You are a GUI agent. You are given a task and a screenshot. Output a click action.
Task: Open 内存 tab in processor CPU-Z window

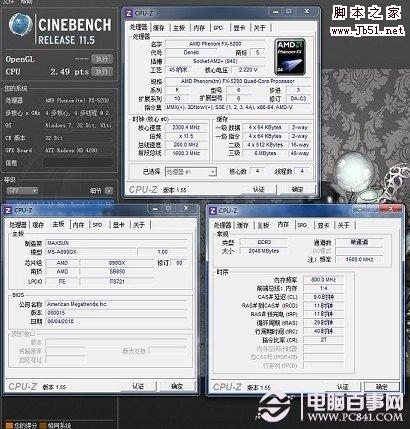pos(199,28)
